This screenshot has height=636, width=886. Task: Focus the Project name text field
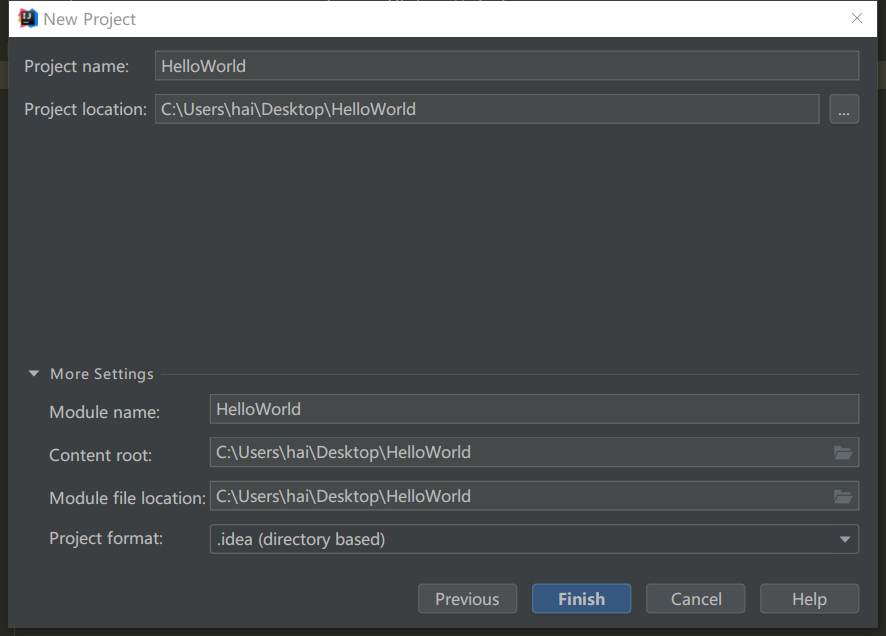506,66
